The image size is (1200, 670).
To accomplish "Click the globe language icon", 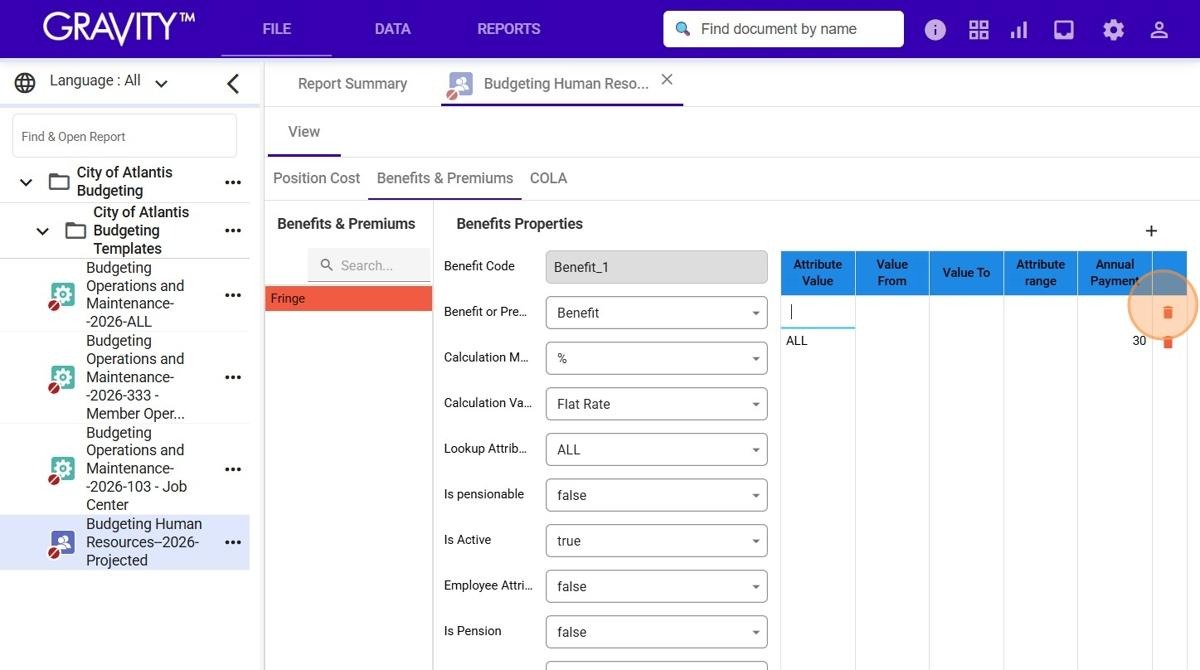I will tap(25, 82).
